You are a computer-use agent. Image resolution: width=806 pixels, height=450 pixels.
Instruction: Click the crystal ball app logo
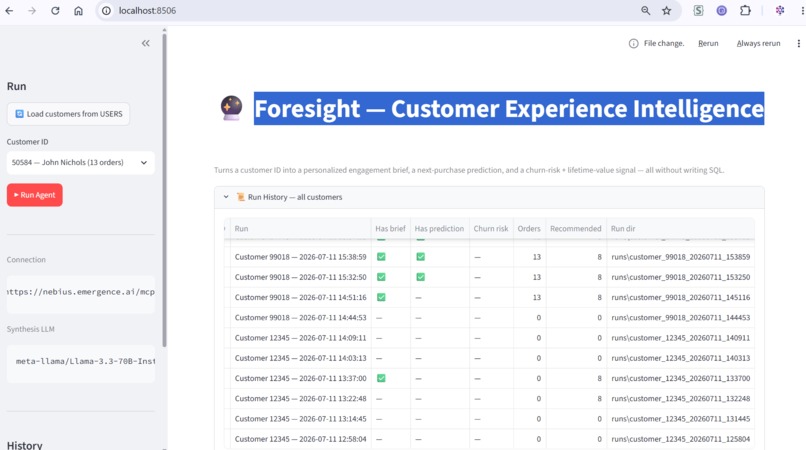231,108
